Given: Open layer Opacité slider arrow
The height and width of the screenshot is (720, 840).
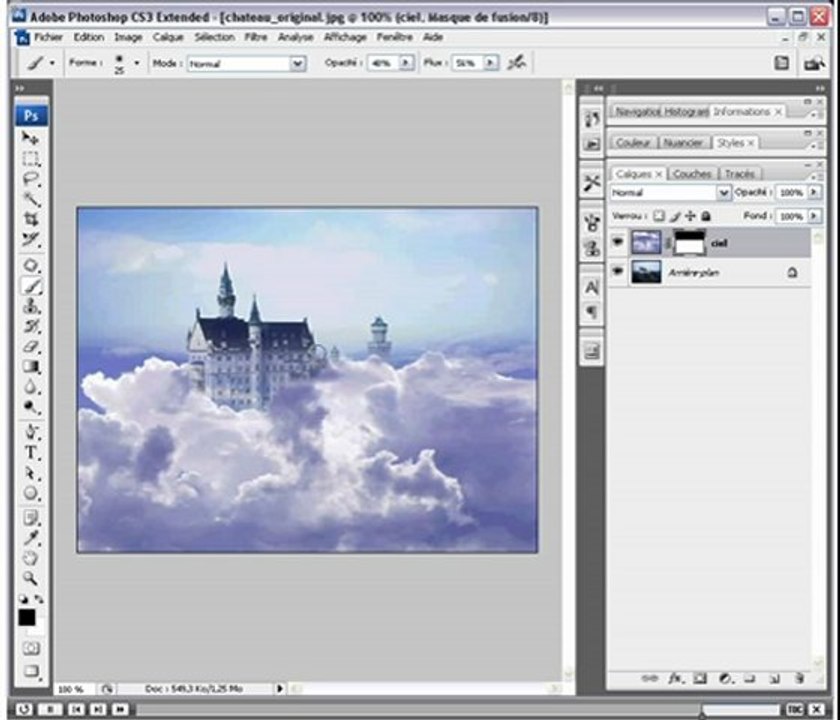Looking at the screenshot, I should (814, 192).
